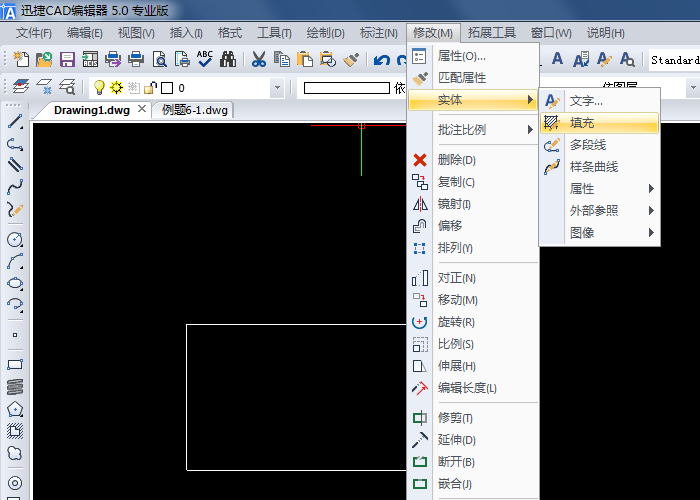Choose 填充 from the 实体 submenu
700x500 pixels.
(x=599, y=123)
